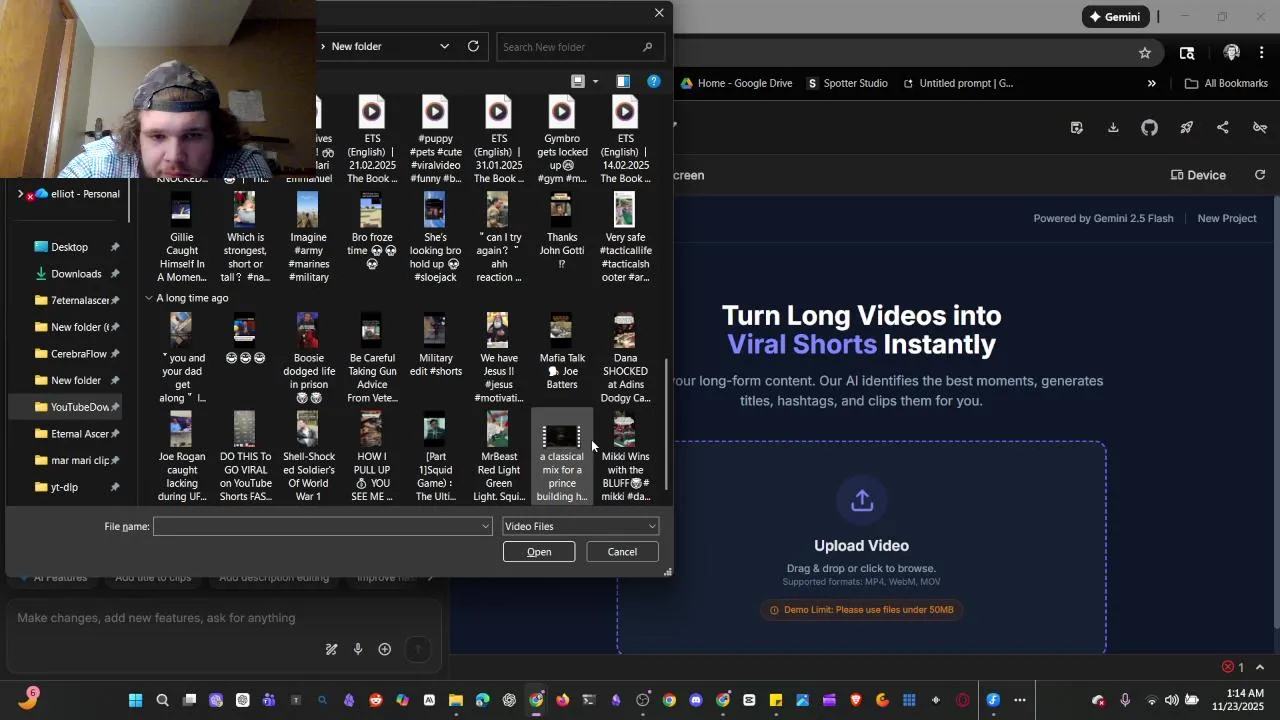1280x720 pixels.
Task: Open the Chrome profile avatar
Action: (x=1231, y=53)
